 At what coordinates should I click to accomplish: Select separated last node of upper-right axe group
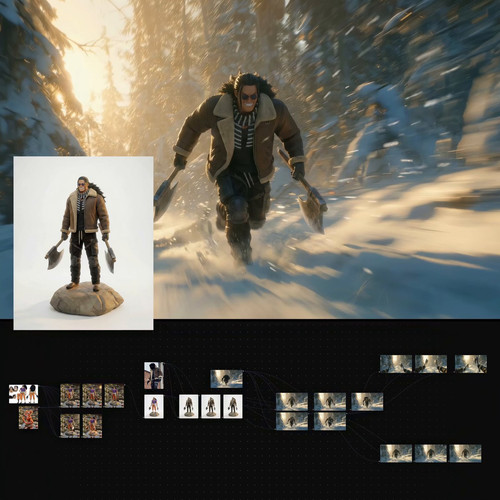tap(471, 364)
